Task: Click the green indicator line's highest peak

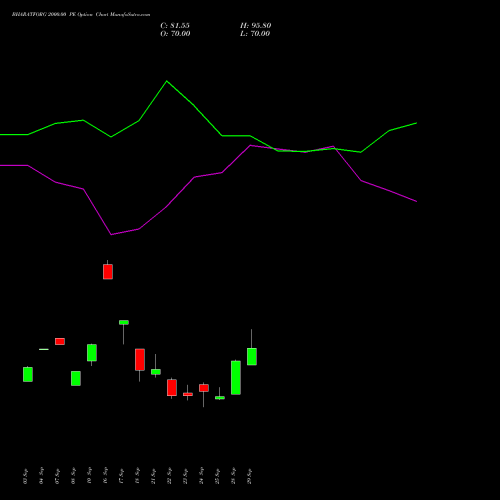Action: (167, 81)
